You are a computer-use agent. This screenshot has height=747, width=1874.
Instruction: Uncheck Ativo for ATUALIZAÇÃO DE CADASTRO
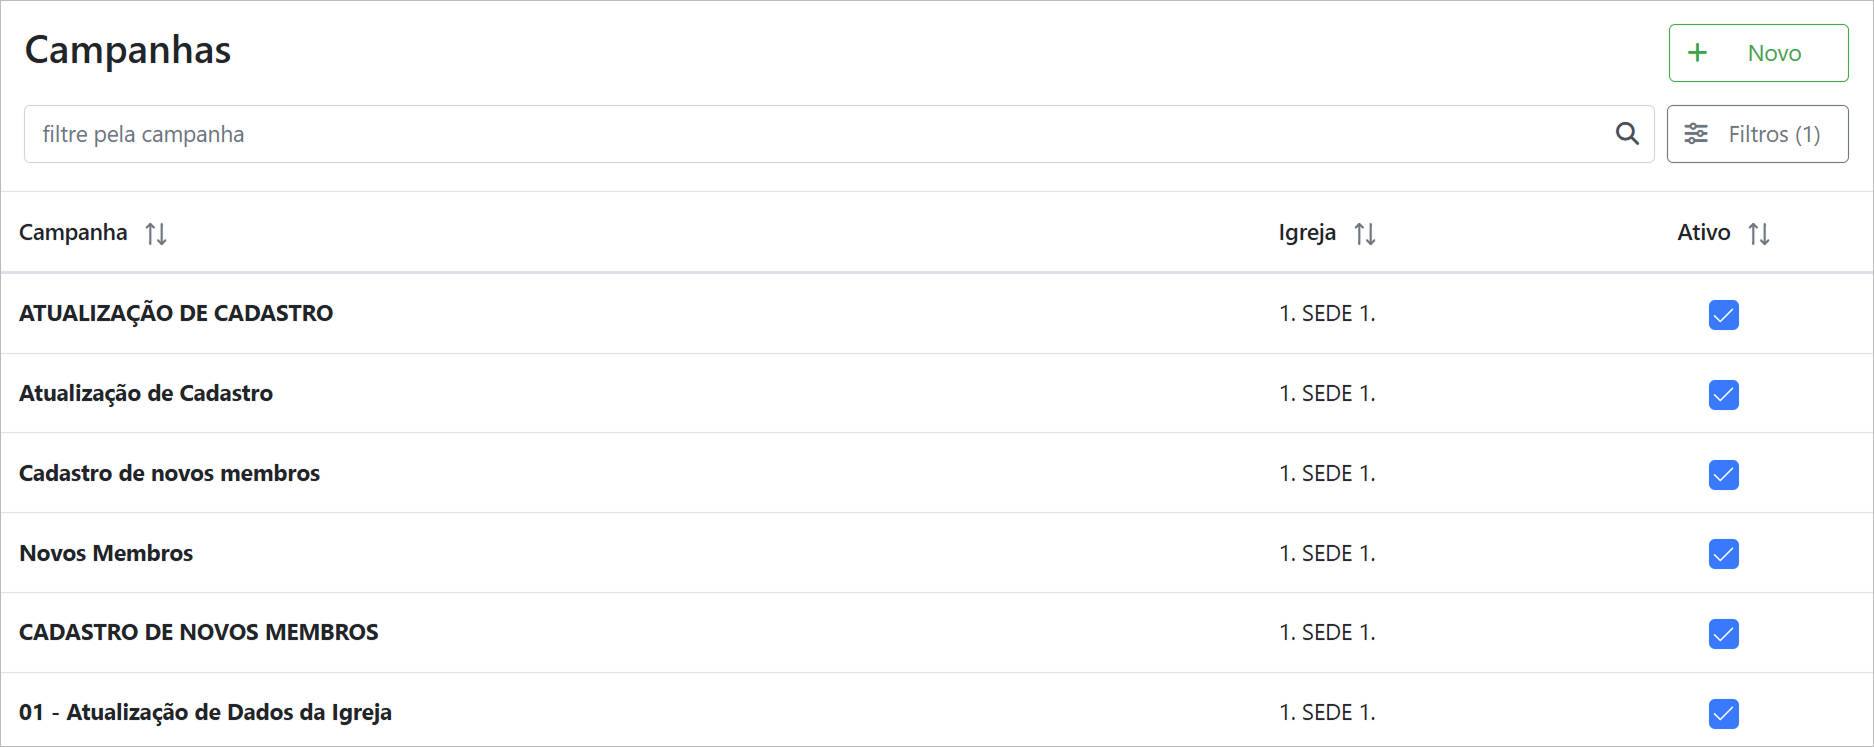(1723, 315)
